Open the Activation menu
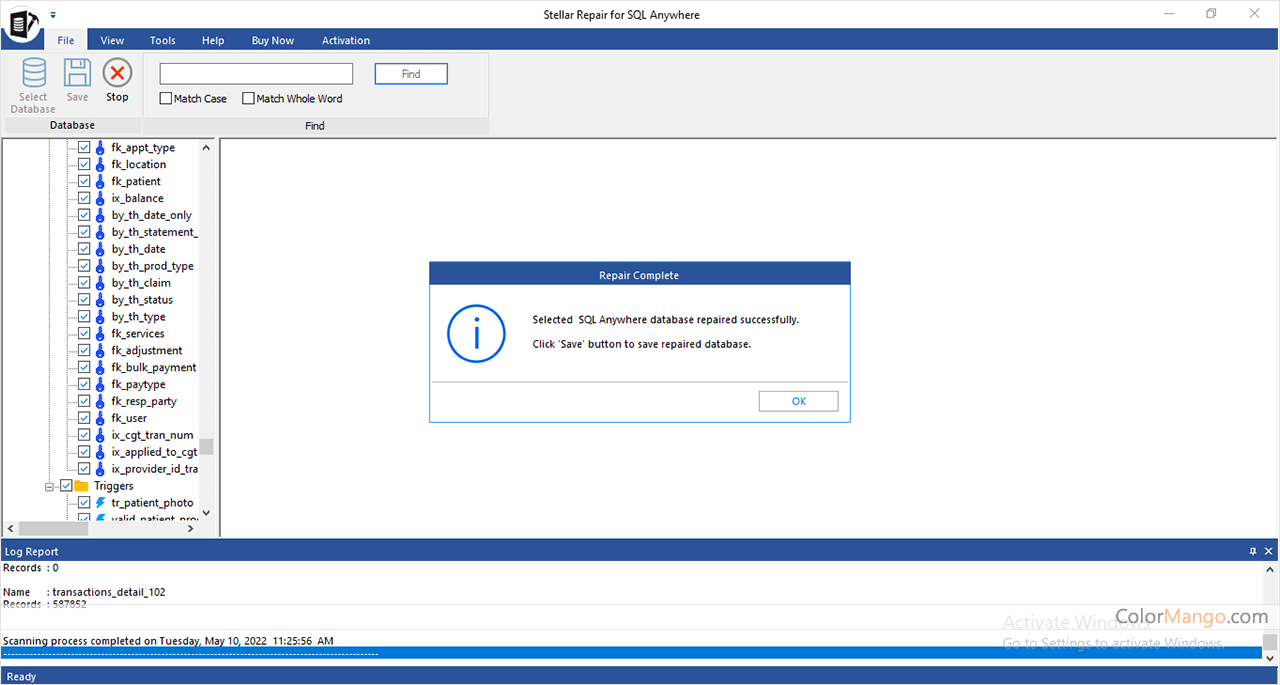This screenshot has height=685, width=1280. [346, 40]
